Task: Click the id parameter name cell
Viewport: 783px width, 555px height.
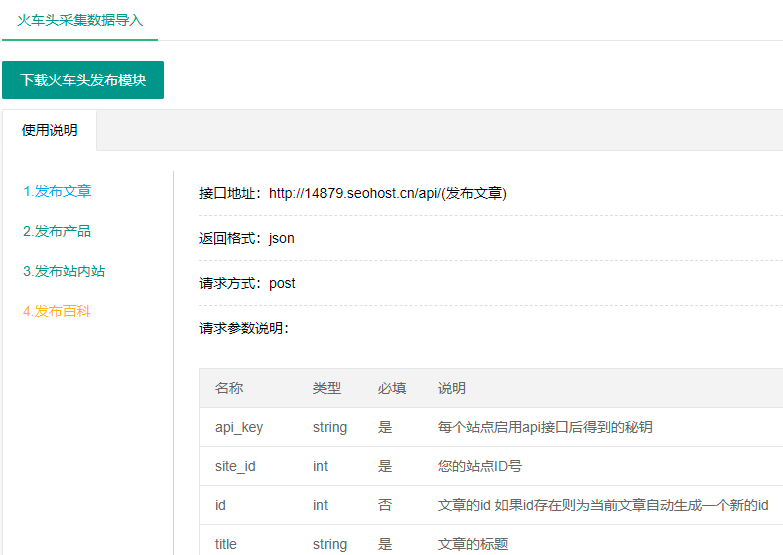Action: pyautogui.click(x=220, y=505)
